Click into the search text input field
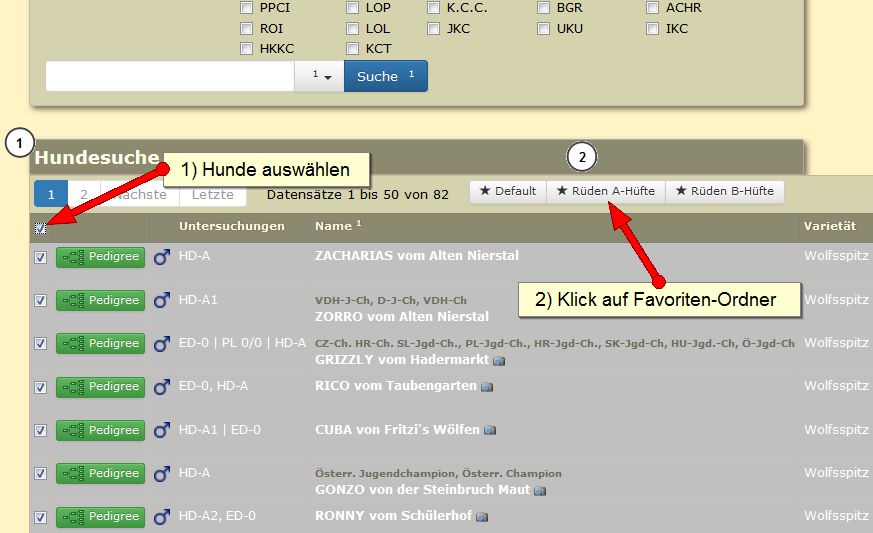873x533 pixels. 170,76
